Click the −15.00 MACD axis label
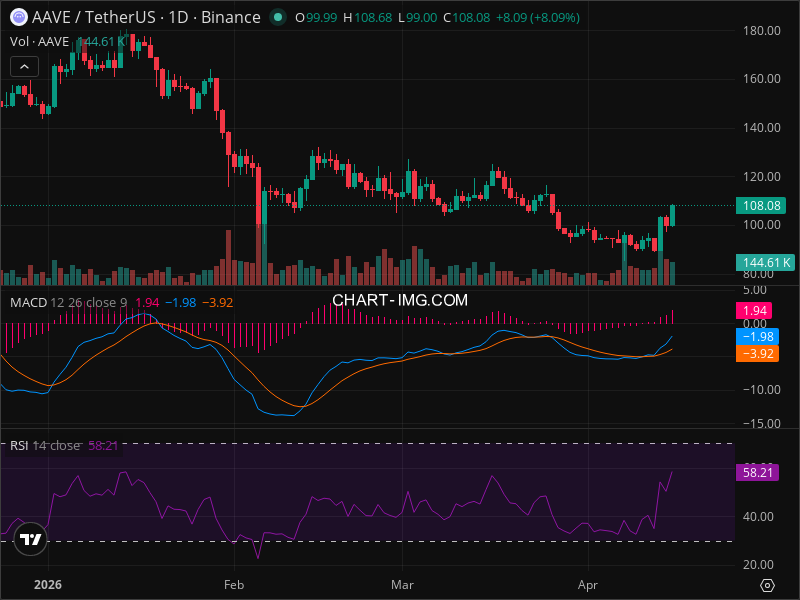 pos(761,423)
